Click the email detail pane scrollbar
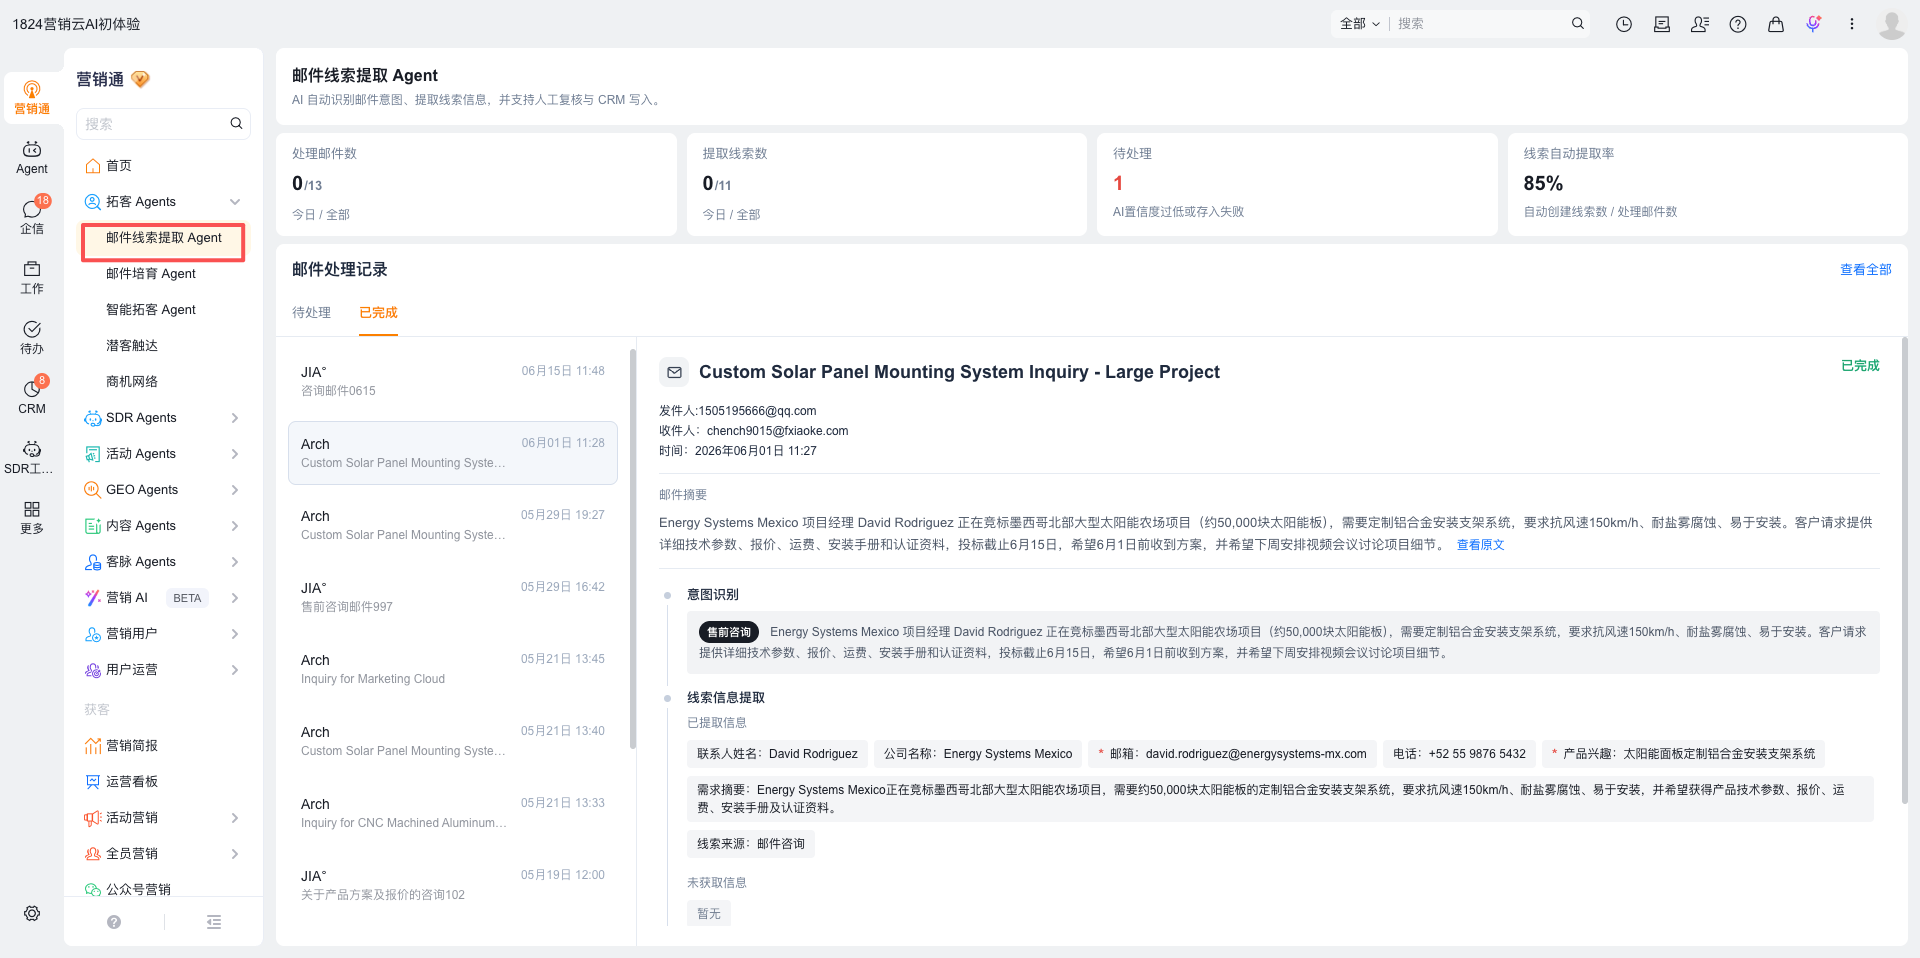This screenshot has height=958, width=1920. 1904,572
